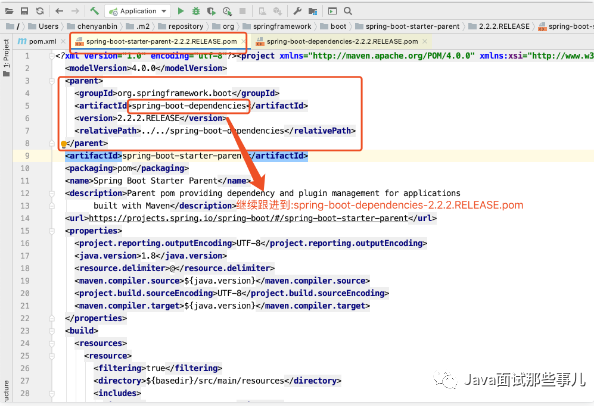Viewport: 605px width, 406px height.
Task: Open the Project tool window side tab
Action: coord(6,58)
